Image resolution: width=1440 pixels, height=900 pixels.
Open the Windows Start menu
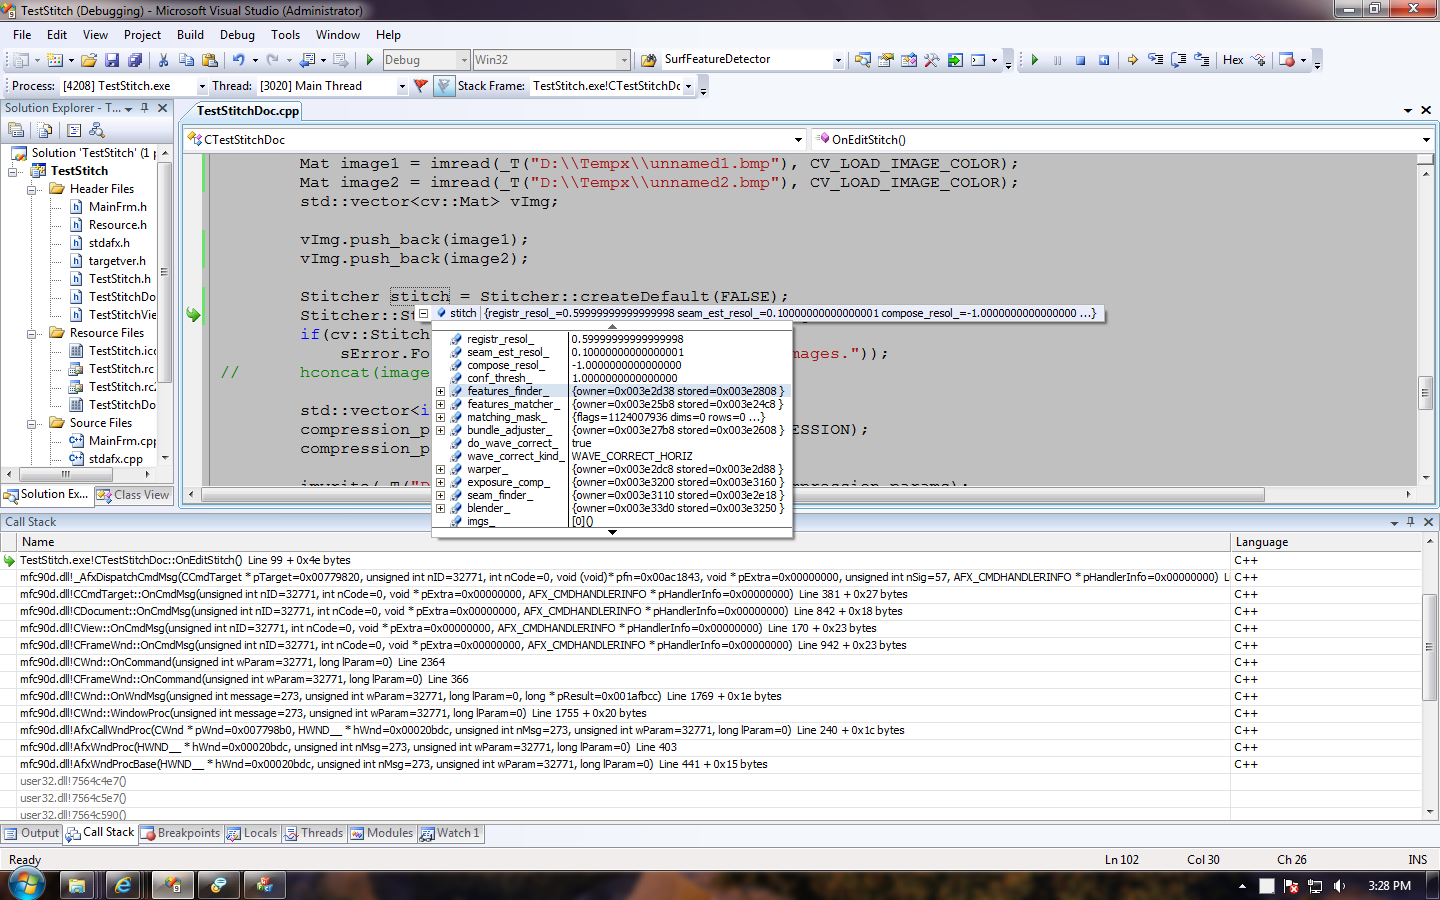click(26, 884)
